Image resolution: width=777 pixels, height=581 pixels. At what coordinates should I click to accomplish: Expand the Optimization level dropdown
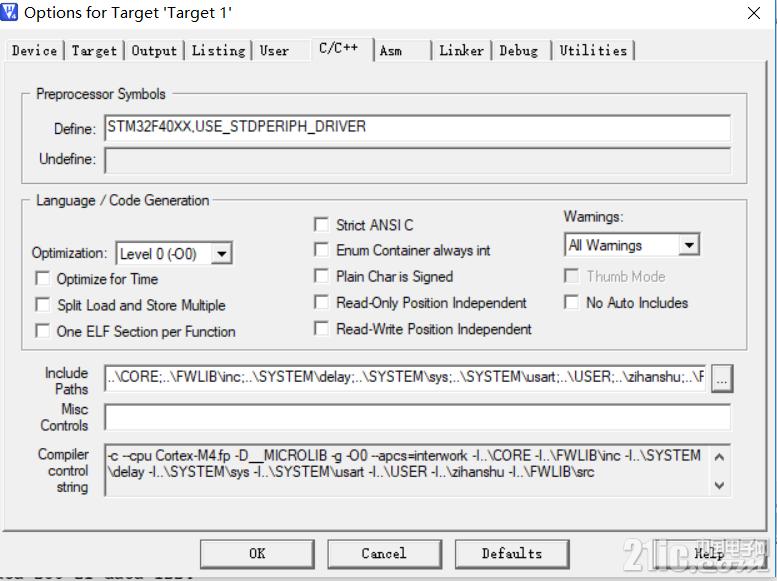click(222, 254)
